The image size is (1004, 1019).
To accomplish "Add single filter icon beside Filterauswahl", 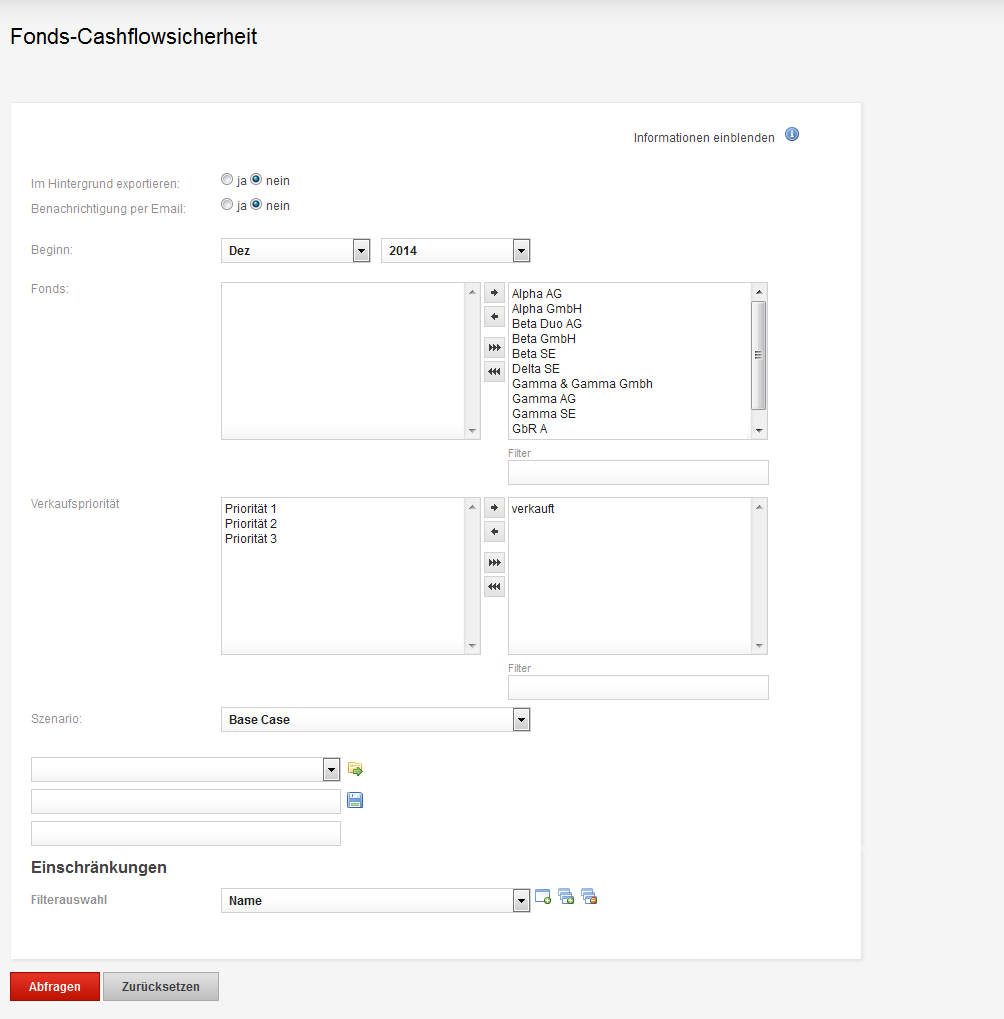I will [x=543, y=897].
